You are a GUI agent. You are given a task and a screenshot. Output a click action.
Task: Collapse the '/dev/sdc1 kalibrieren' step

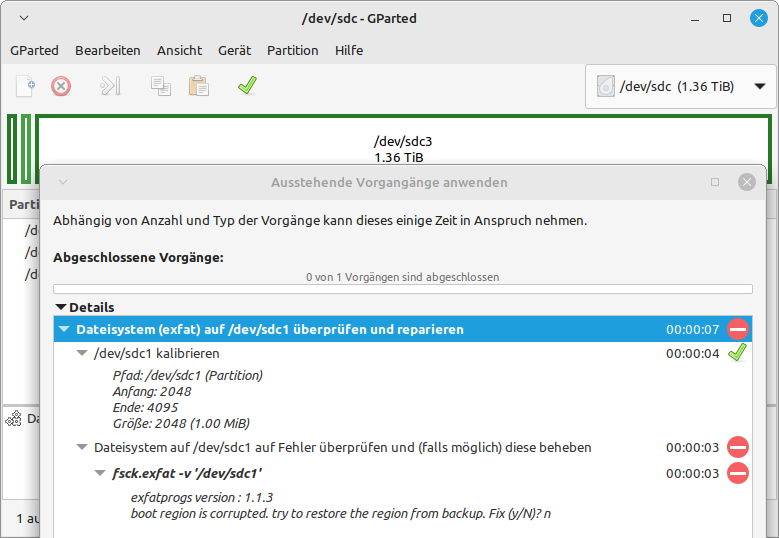[x=82, y=353]
